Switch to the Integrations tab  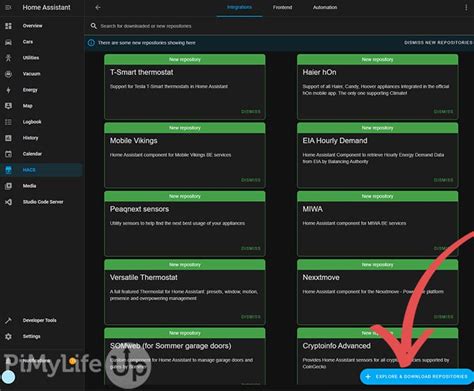pyautogui.click(x=239, y=7)
